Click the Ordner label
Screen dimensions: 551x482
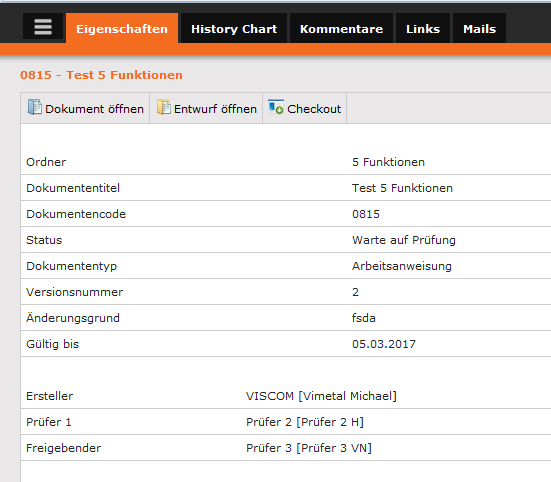coord(46,162)
